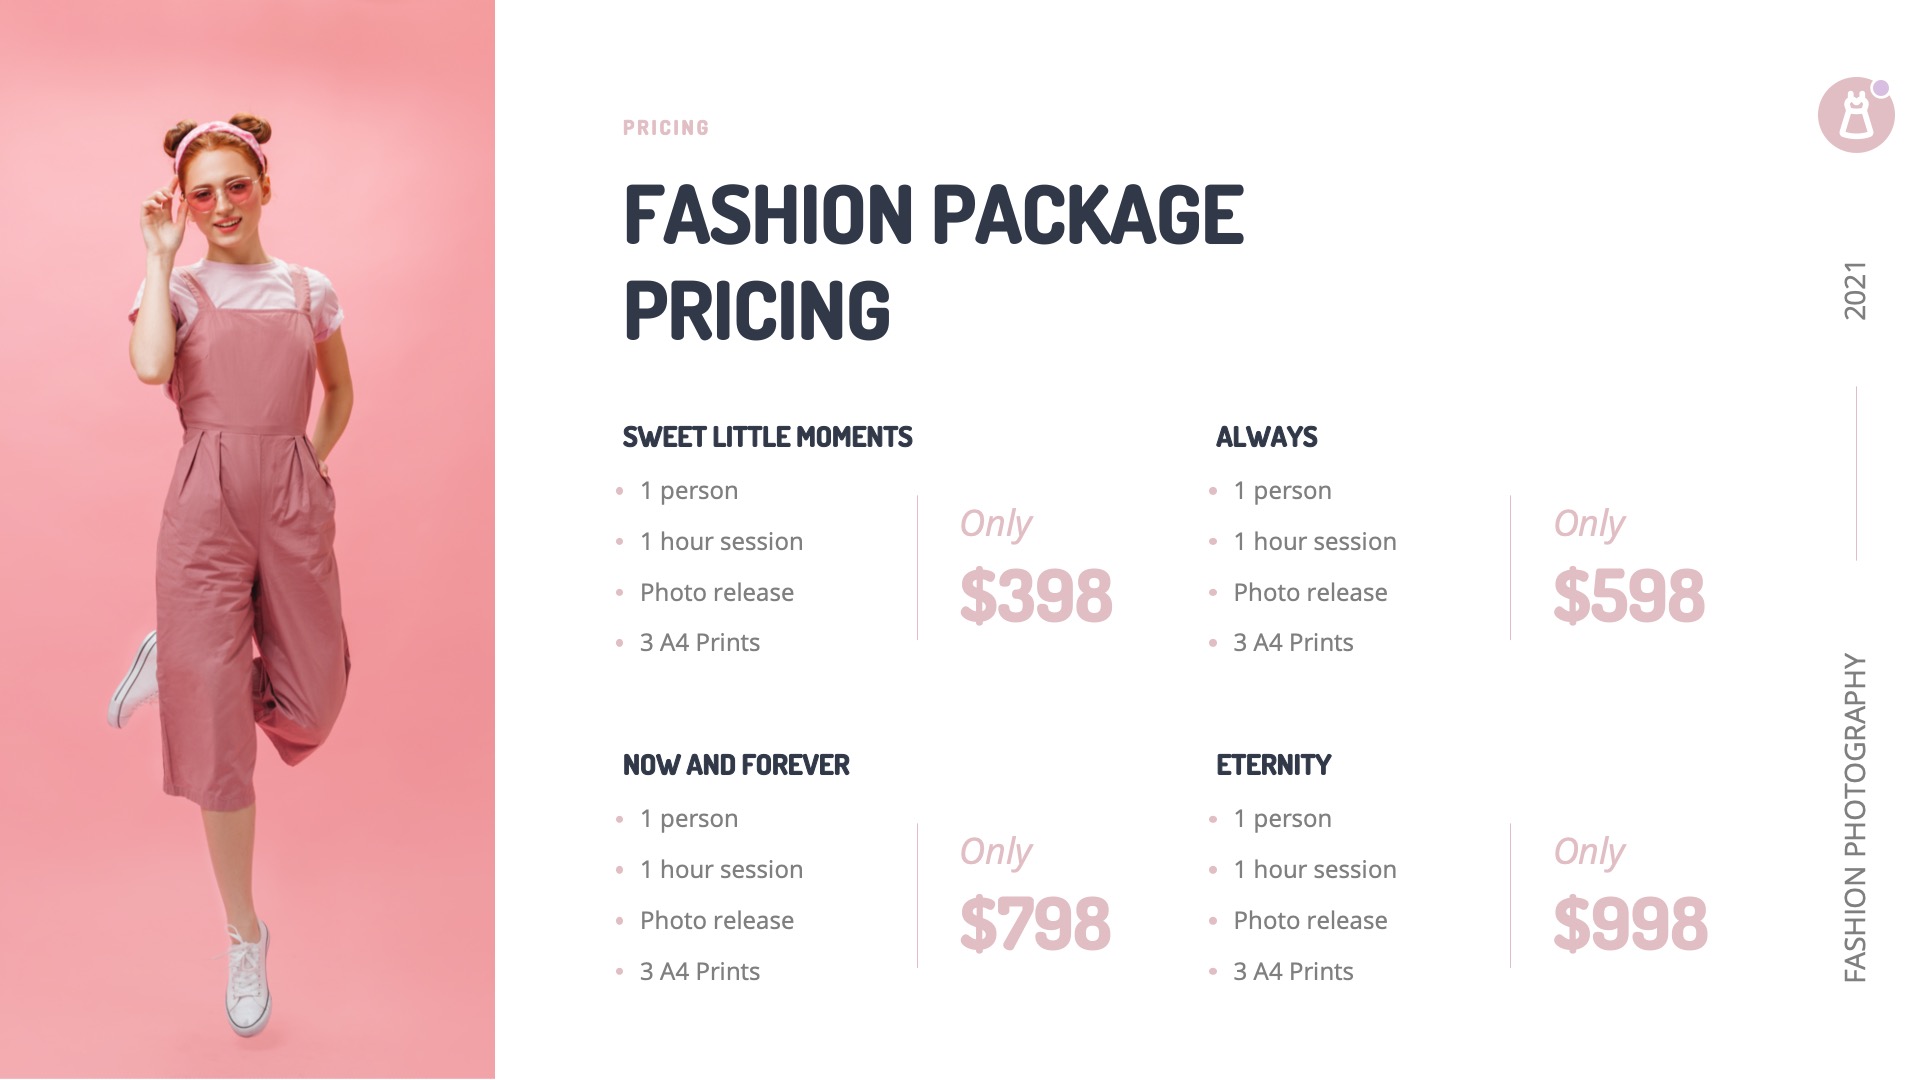Select the Now and Forever heading
Image resolution: width=1920 pixels, height=1080 pixels.
click(x=736, y=765)
